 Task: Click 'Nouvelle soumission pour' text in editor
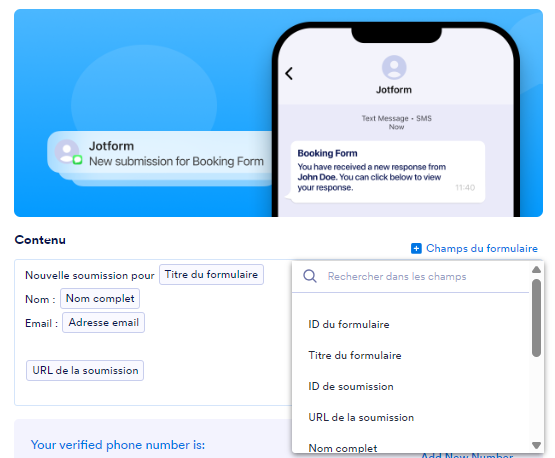pyautogui.click(x=90, y=275)
